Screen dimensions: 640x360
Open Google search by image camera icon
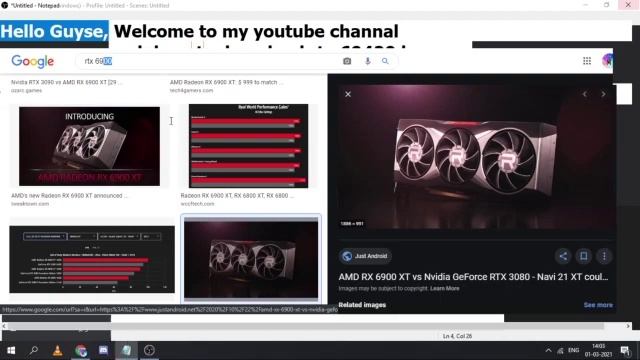(347, 61)
